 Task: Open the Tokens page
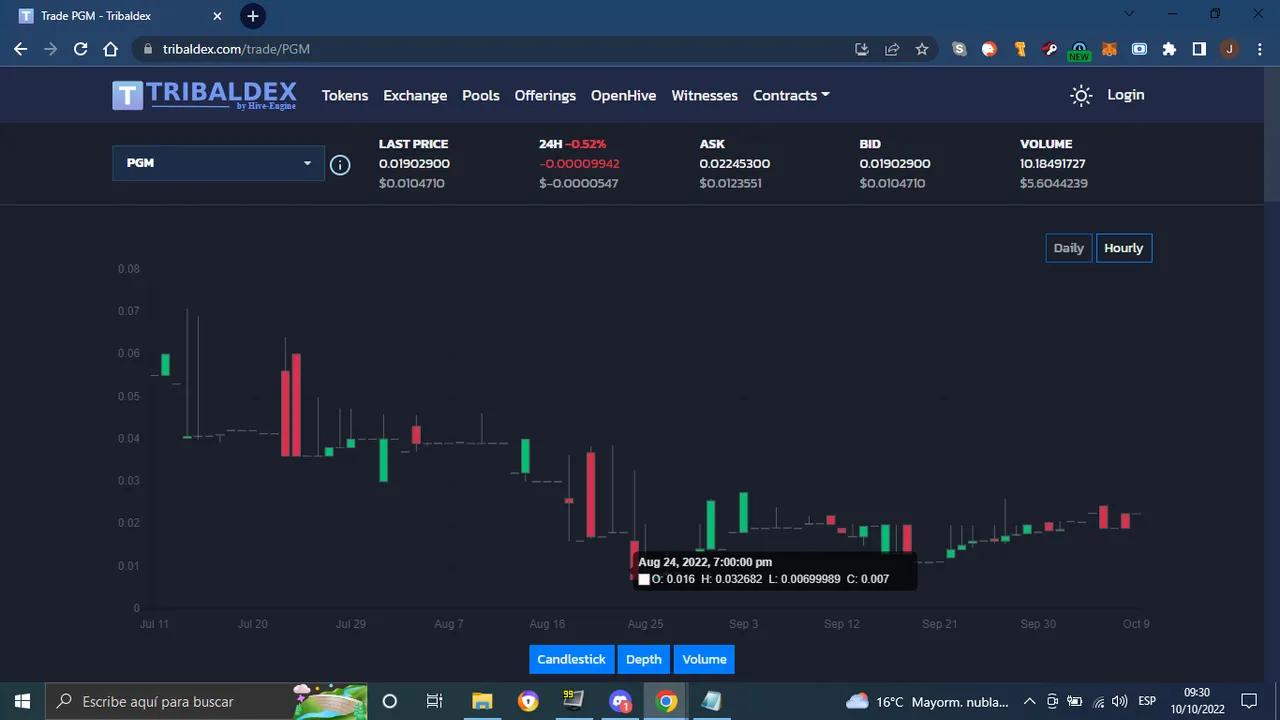click(345, 95)
